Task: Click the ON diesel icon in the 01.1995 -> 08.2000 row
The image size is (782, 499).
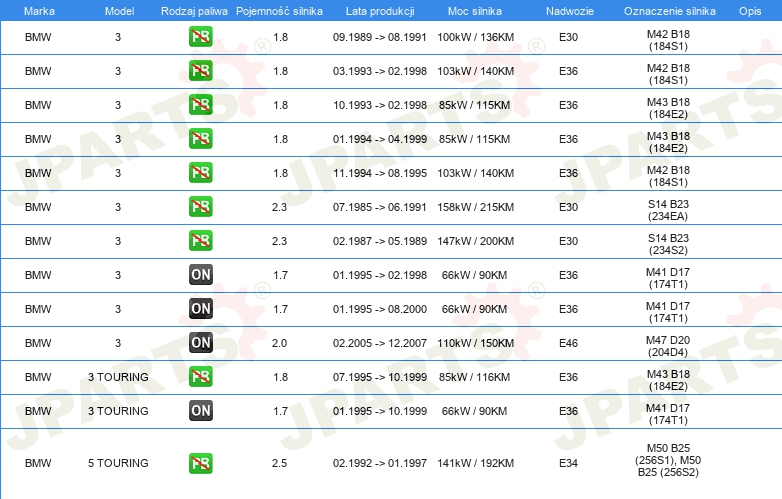Action: (x=200, y=309)
